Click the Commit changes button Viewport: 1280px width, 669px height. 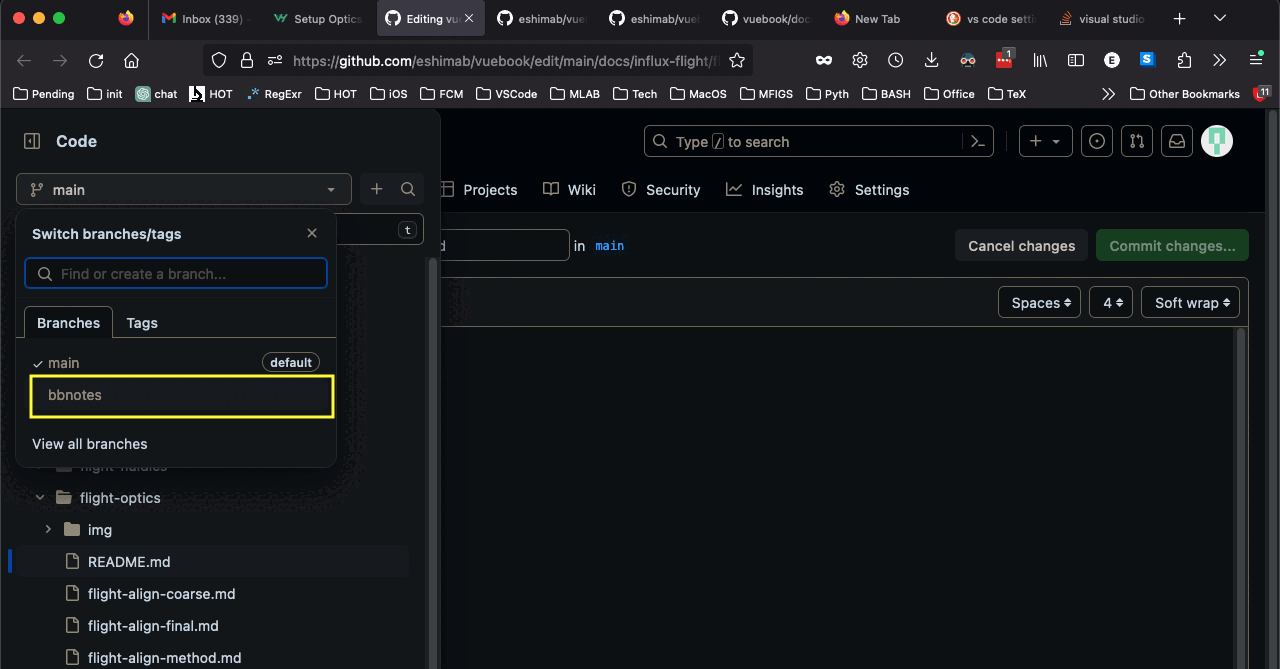click(1172, 246)
